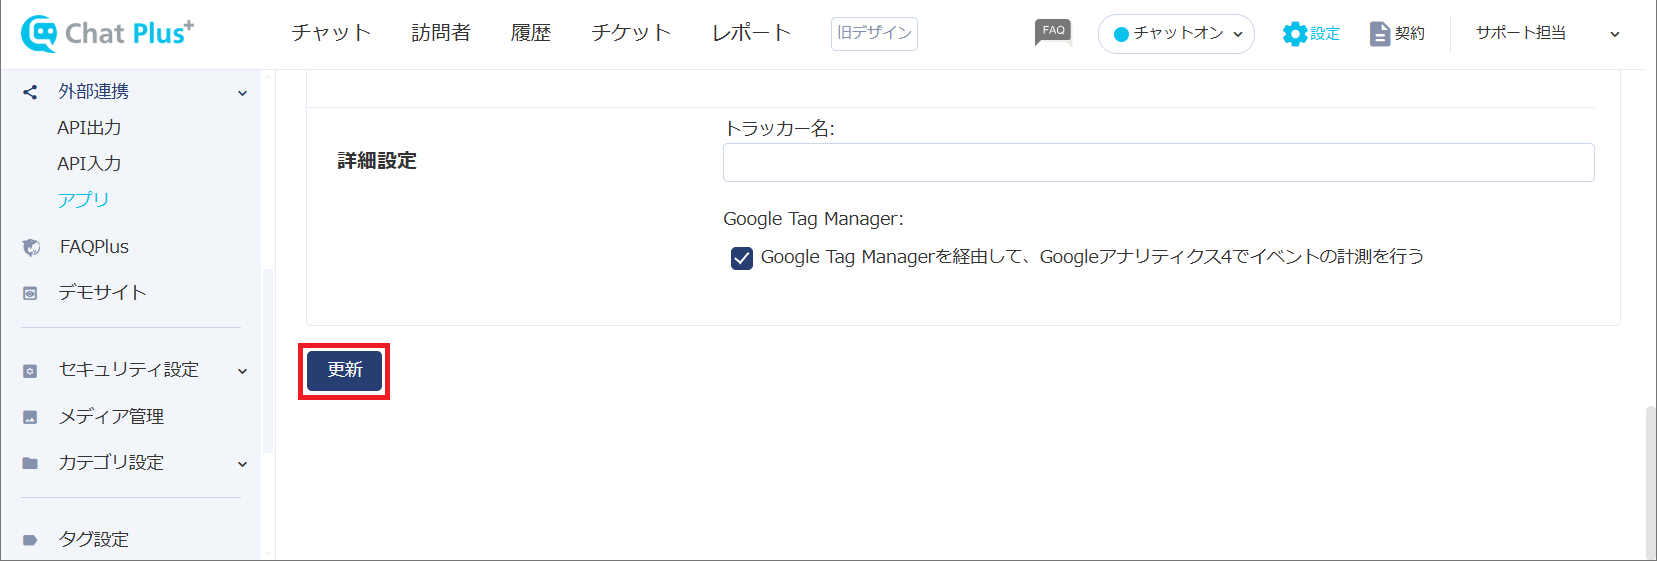Open the FAQ speech bubble icon
Screen dimensions: 1657x561
coord(1053,33)
